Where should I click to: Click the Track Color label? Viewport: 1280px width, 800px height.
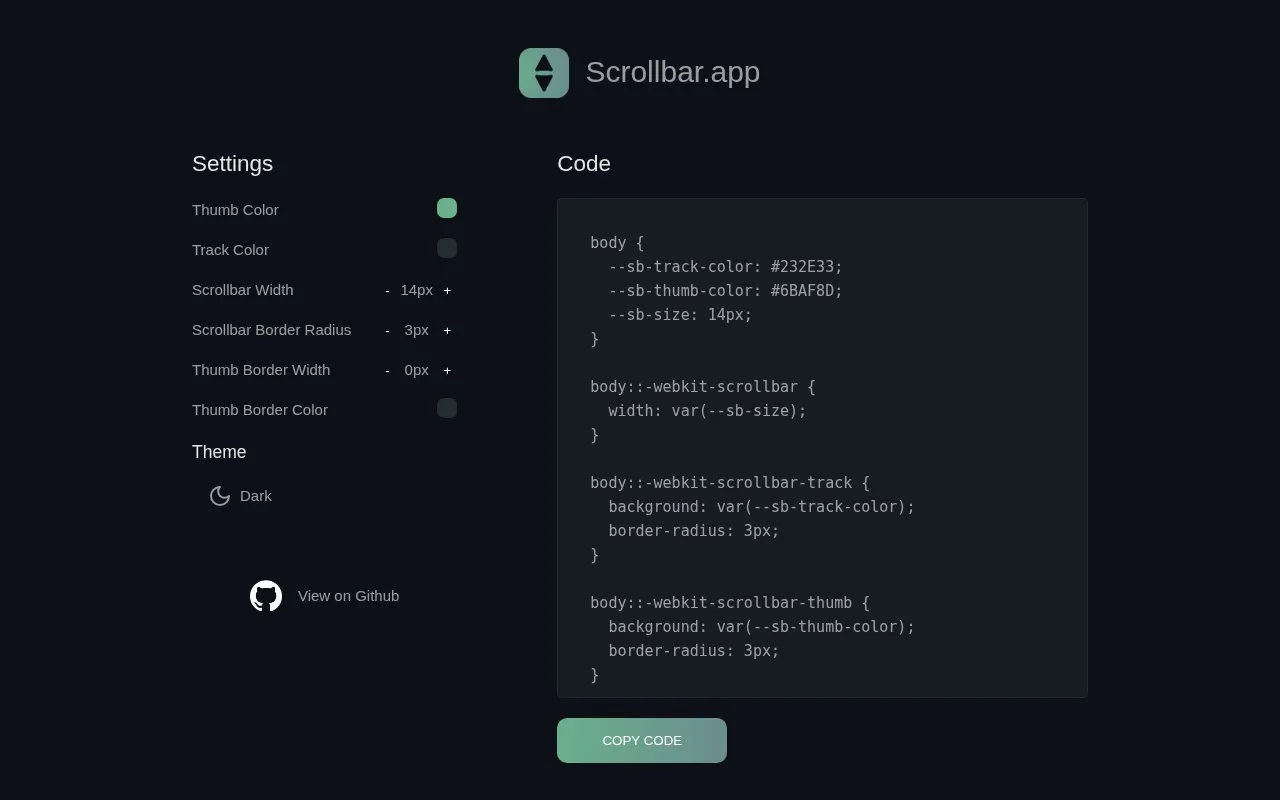[230, 250]
